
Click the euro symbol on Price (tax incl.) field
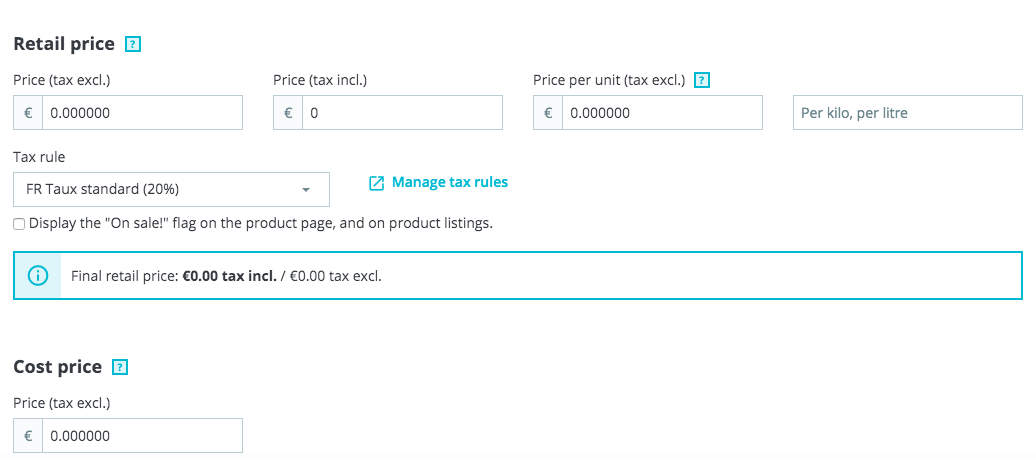click(288, 113)
